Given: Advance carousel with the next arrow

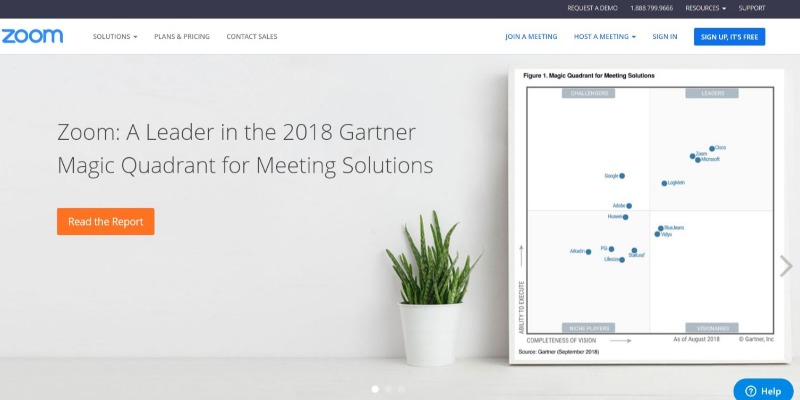Looking at the screenshot, I should (786, 266).
